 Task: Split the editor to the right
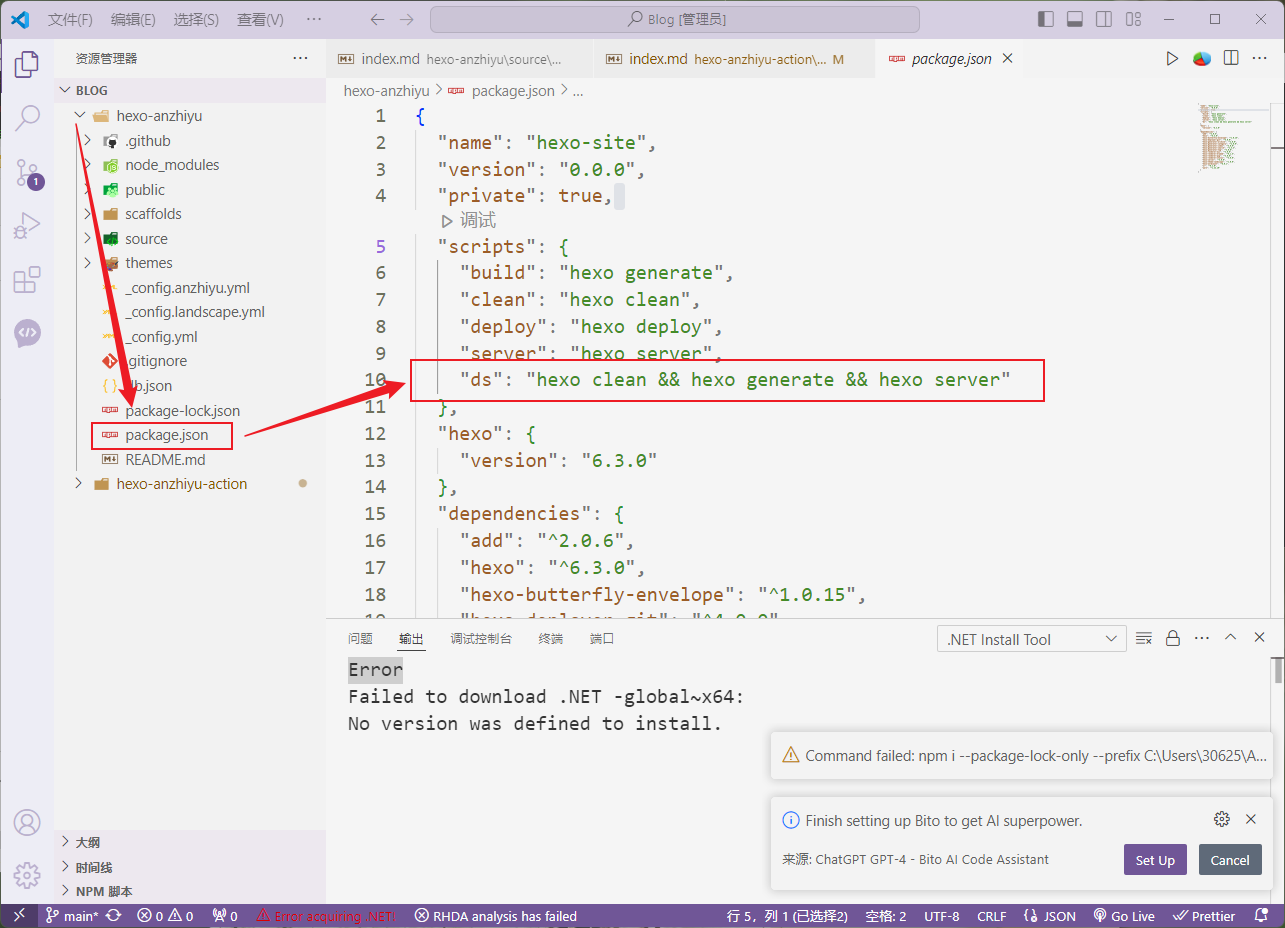pos(1231,59)
